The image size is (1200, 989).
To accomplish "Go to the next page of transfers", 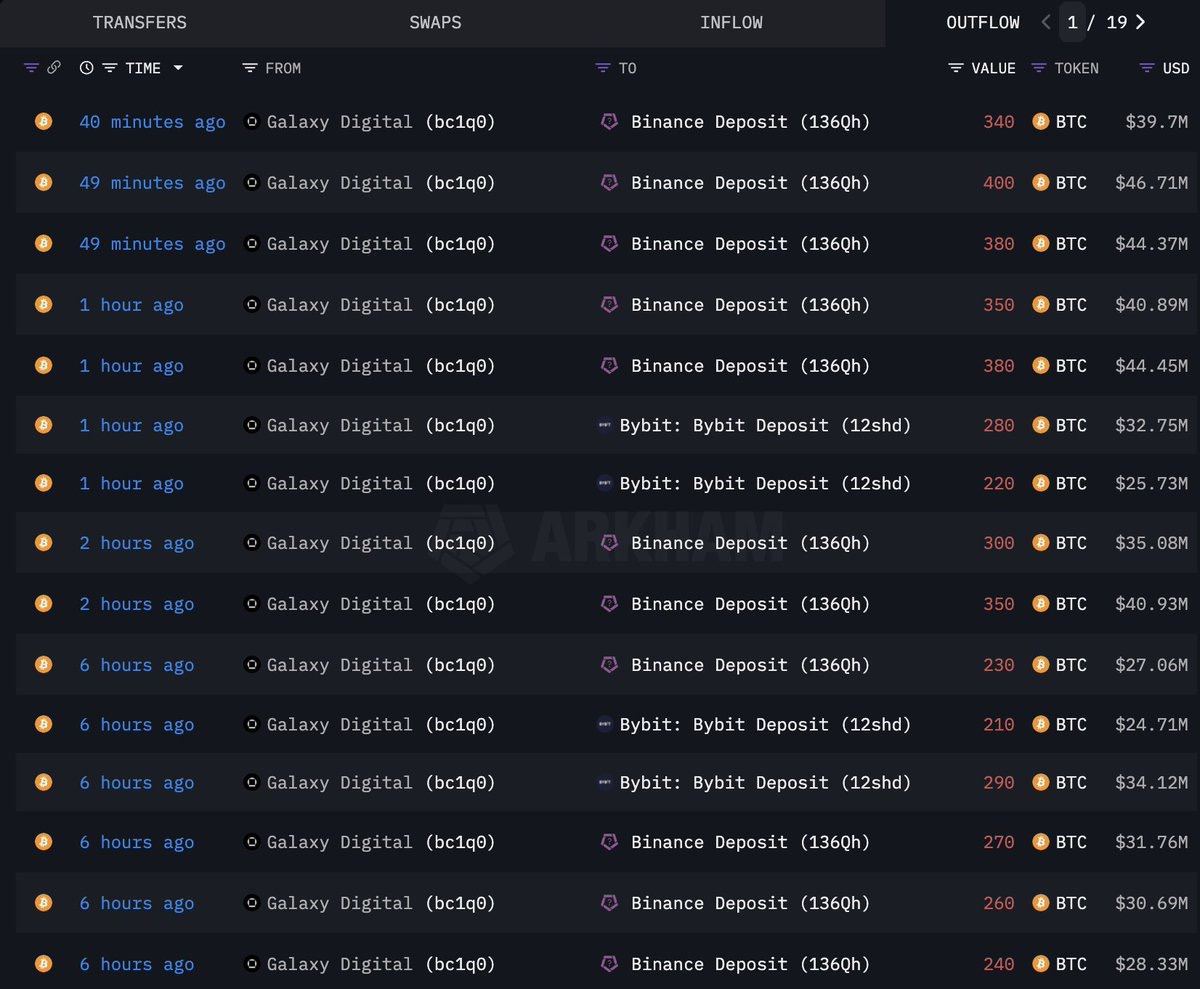I will point(1141,22).
